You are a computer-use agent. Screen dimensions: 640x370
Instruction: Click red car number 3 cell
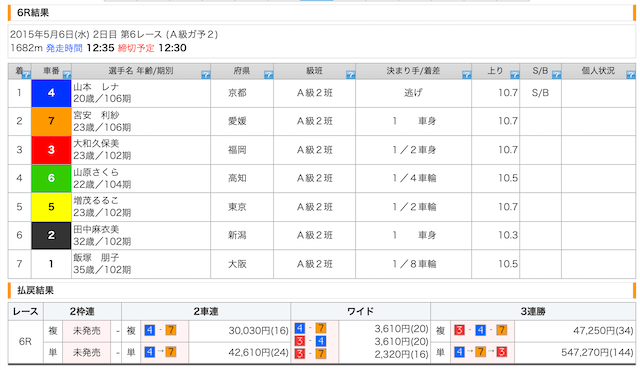(51, 150)
